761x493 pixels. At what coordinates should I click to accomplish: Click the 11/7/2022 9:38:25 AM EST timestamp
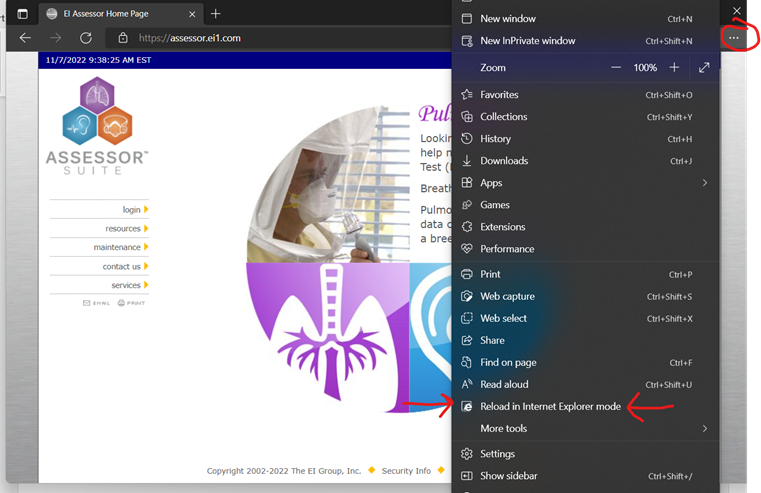99,60
